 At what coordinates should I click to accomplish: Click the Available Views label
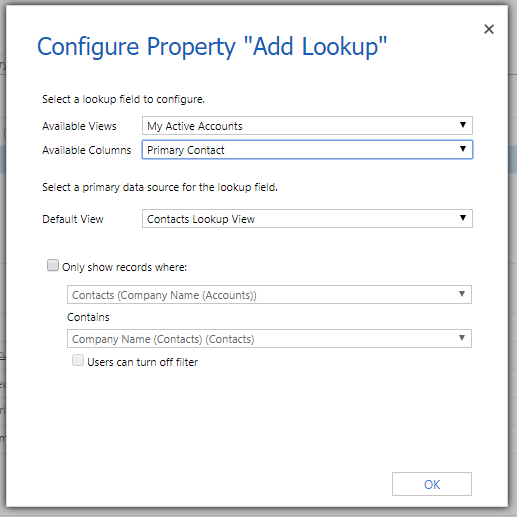coord(79,126)
